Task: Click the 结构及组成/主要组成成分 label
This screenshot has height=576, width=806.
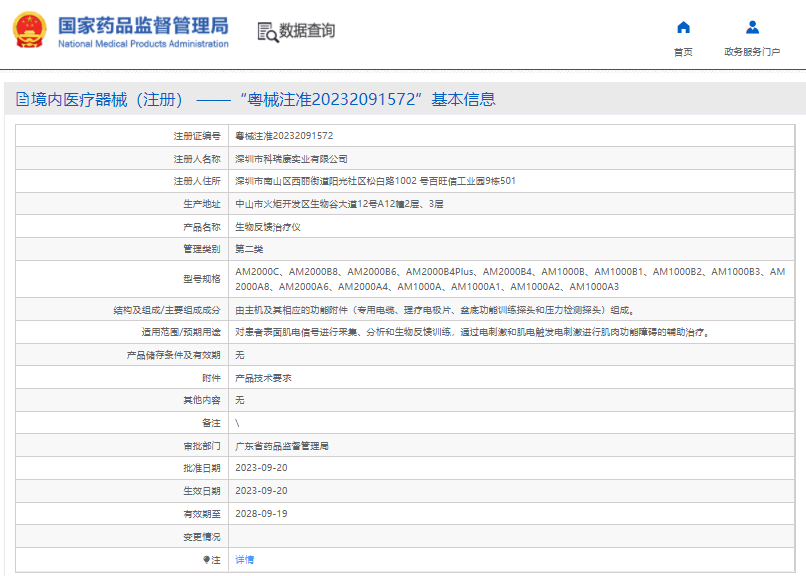Action: tap(167, 310)
